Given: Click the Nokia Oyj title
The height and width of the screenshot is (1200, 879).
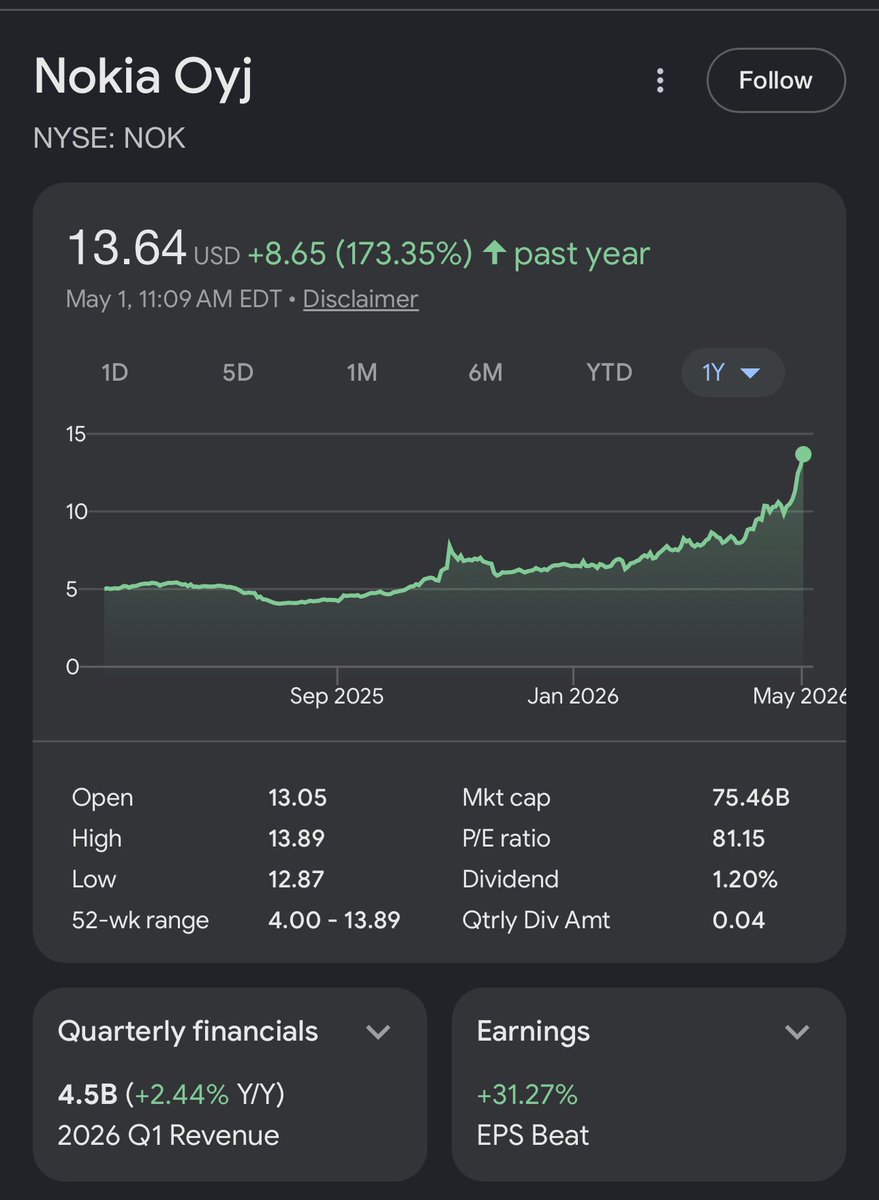Looking at the screenshot, I should pos(143,78).
